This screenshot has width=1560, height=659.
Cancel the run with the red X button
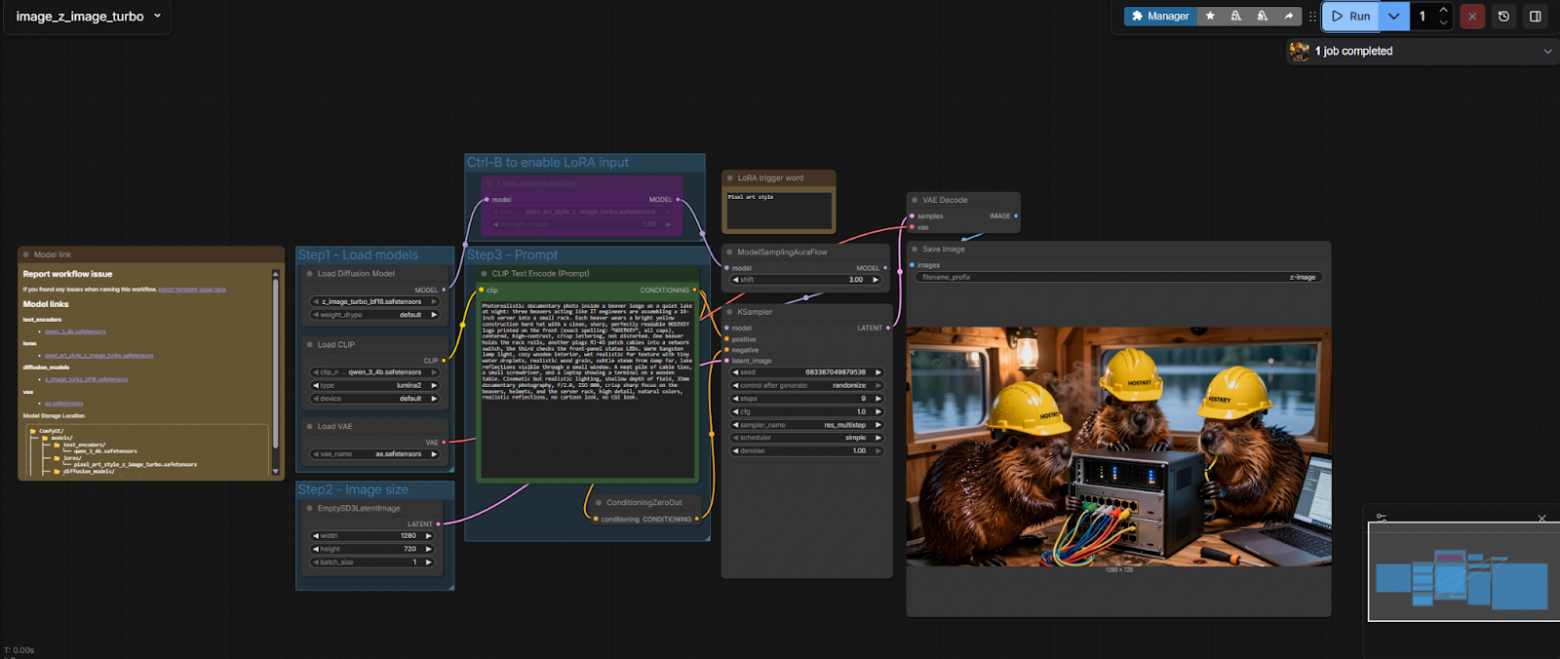click(x=1472, y=16)
